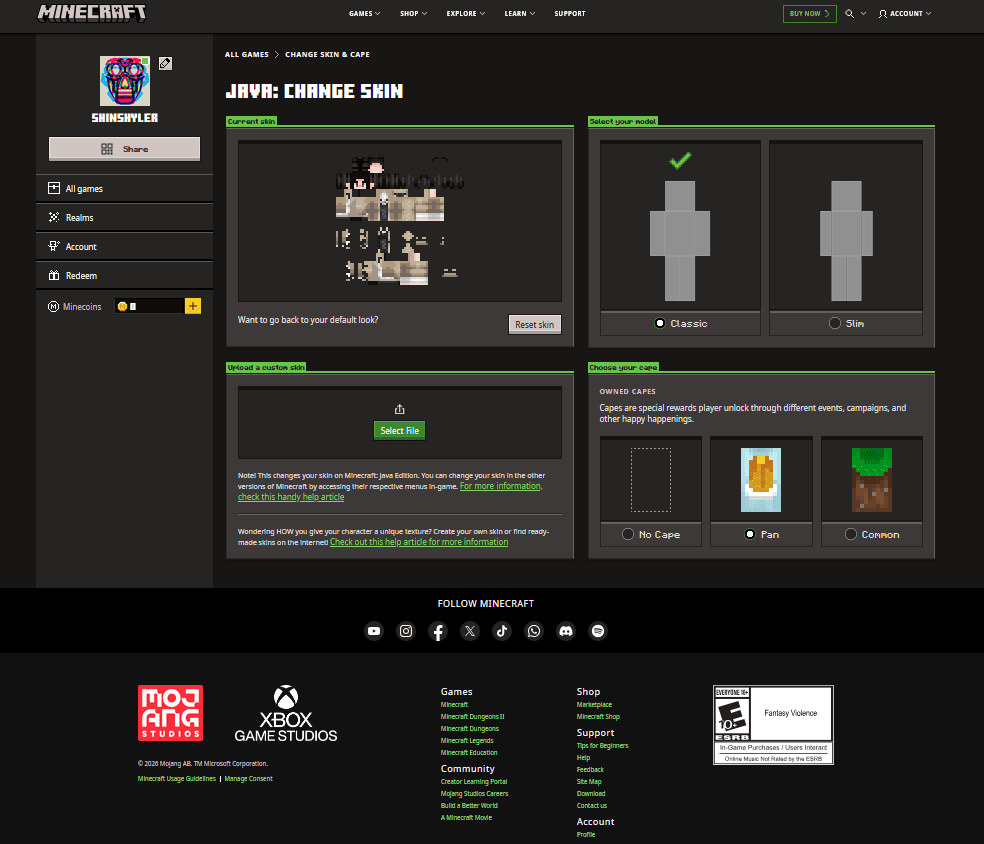Open Minecraft Instagram icon
Screen dimensions: 984x844
(x=406, y=631)
